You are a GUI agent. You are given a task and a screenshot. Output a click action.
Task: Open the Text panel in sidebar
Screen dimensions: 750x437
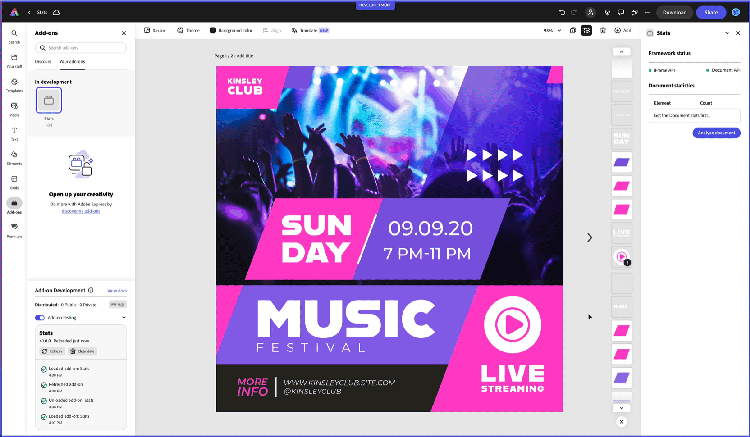14,132
